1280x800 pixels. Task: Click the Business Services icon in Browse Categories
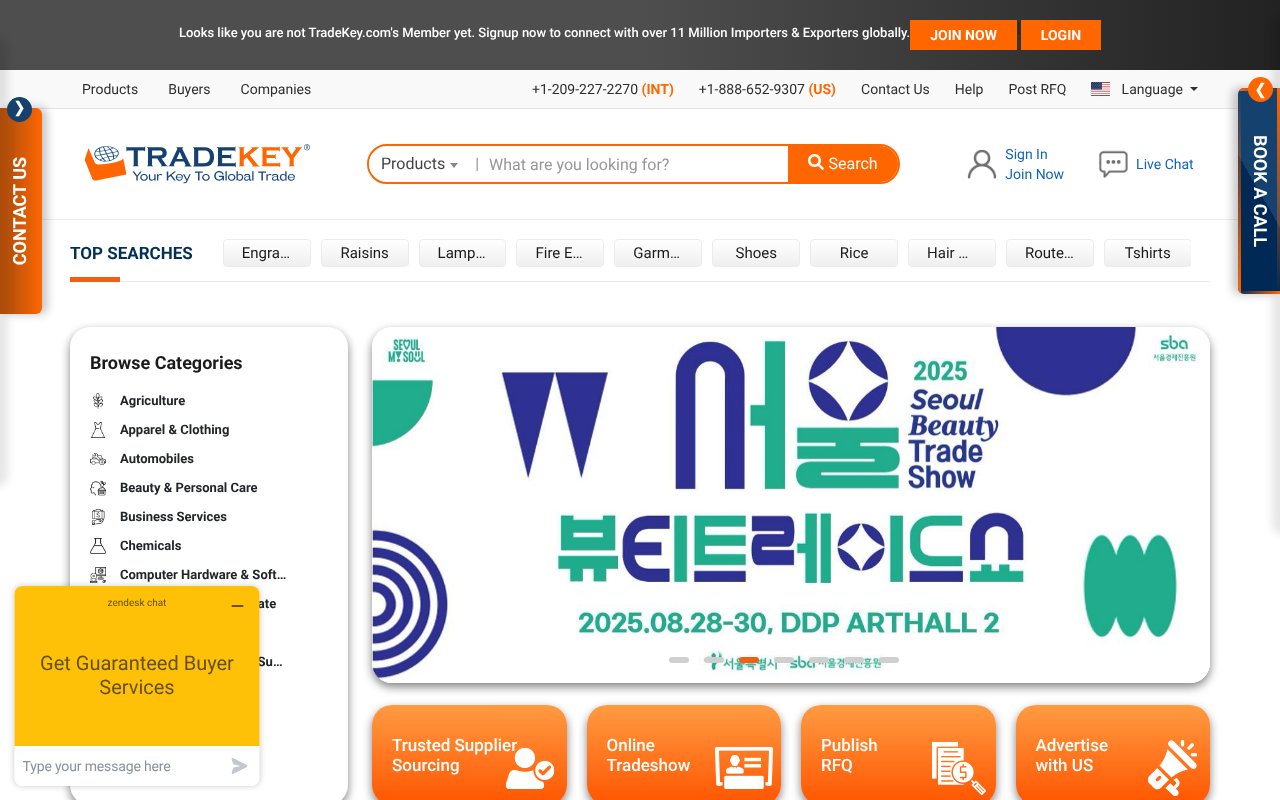pyautogui.click(x=98, y=516)
